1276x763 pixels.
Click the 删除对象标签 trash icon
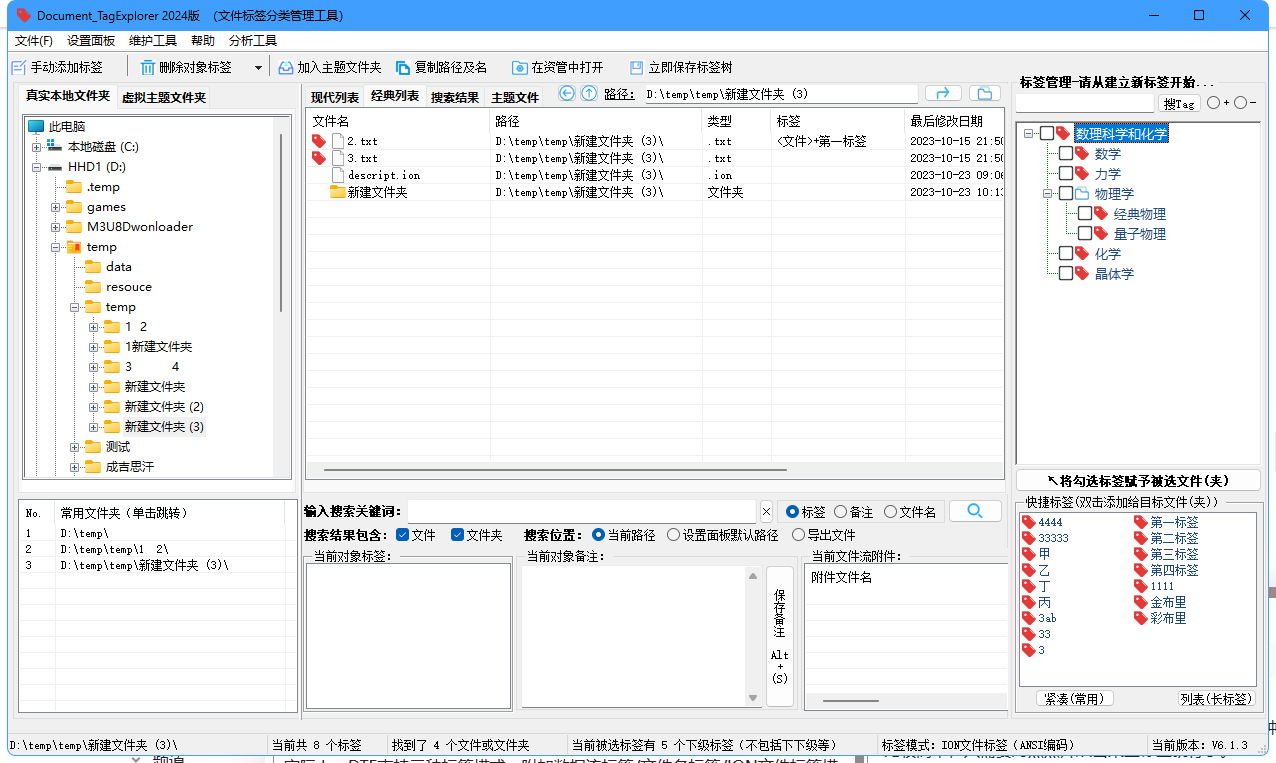[x=147, y=68]
